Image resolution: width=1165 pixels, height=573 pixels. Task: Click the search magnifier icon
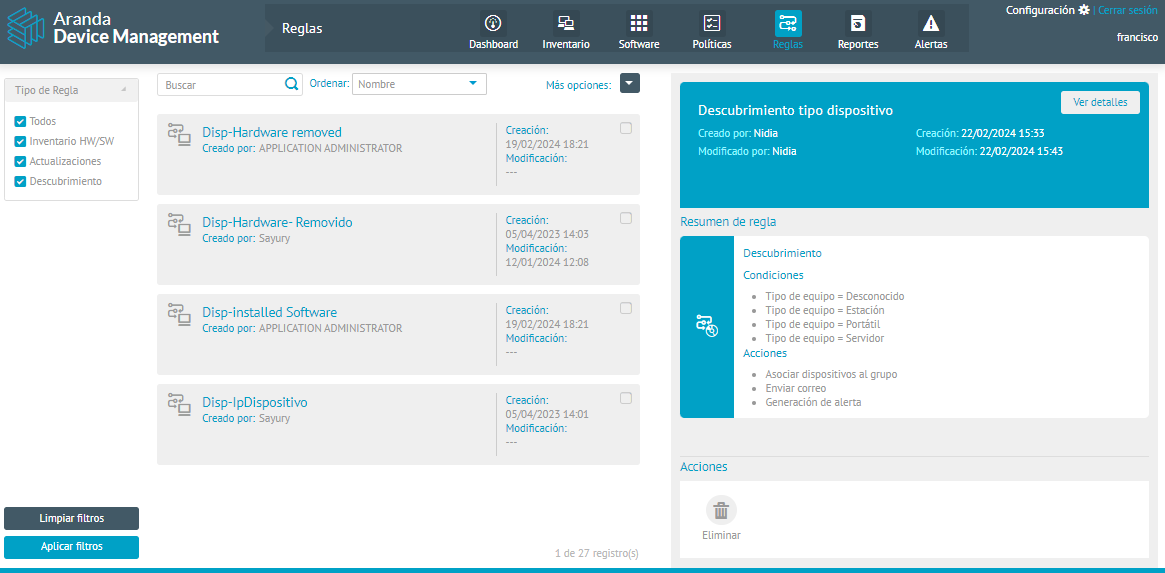pos(292,85)
